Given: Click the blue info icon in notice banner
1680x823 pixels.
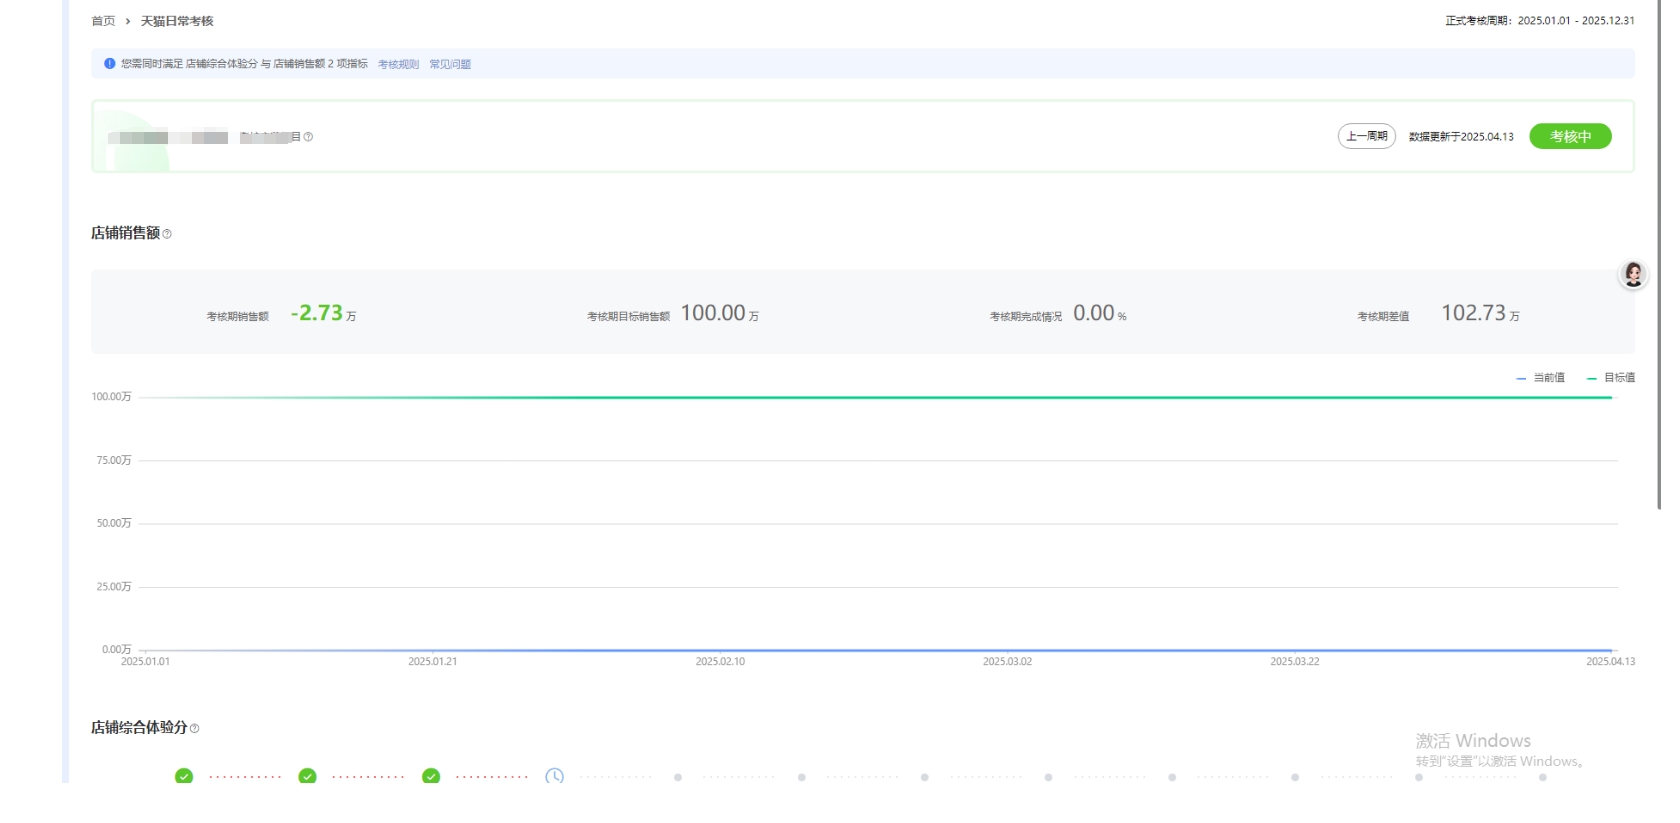Looking at the screenshot, I should [110, 64].
